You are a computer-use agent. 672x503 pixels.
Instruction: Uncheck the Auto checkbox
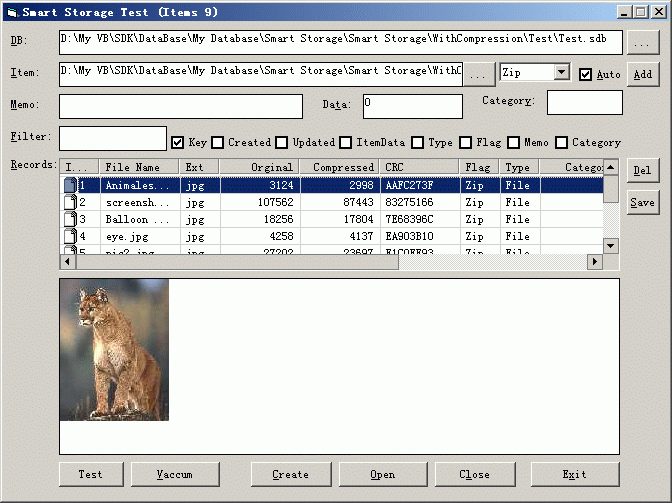point(586,74)
